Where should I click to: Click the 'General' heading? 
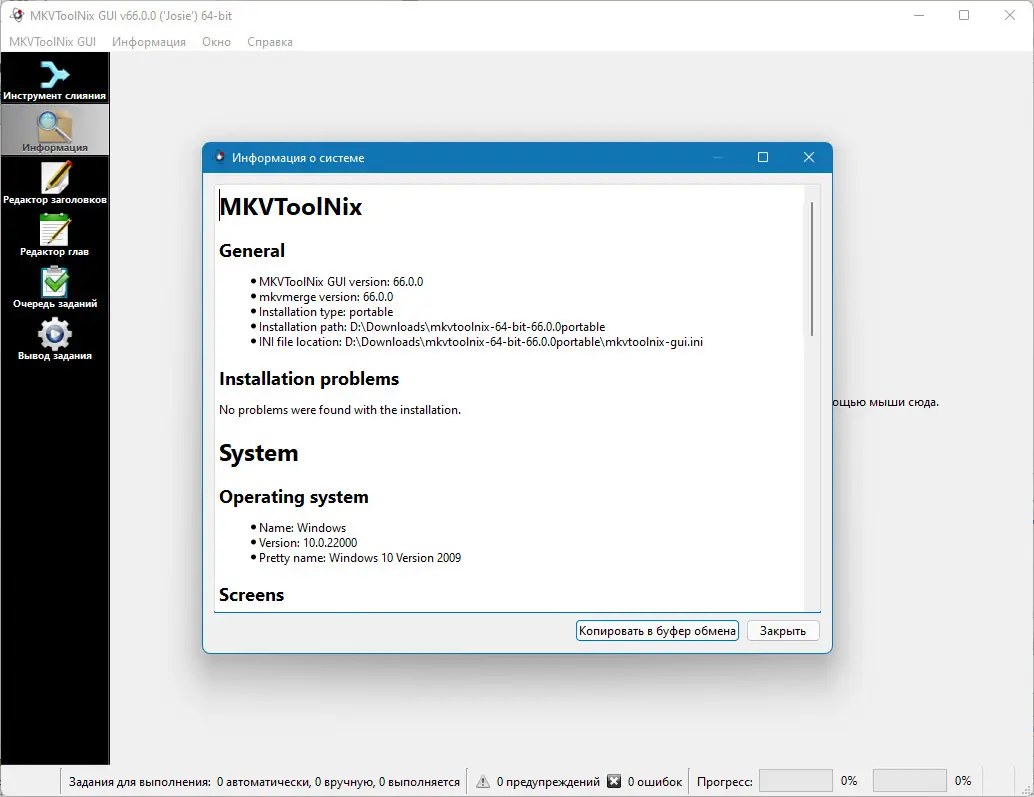pos(252,251)
